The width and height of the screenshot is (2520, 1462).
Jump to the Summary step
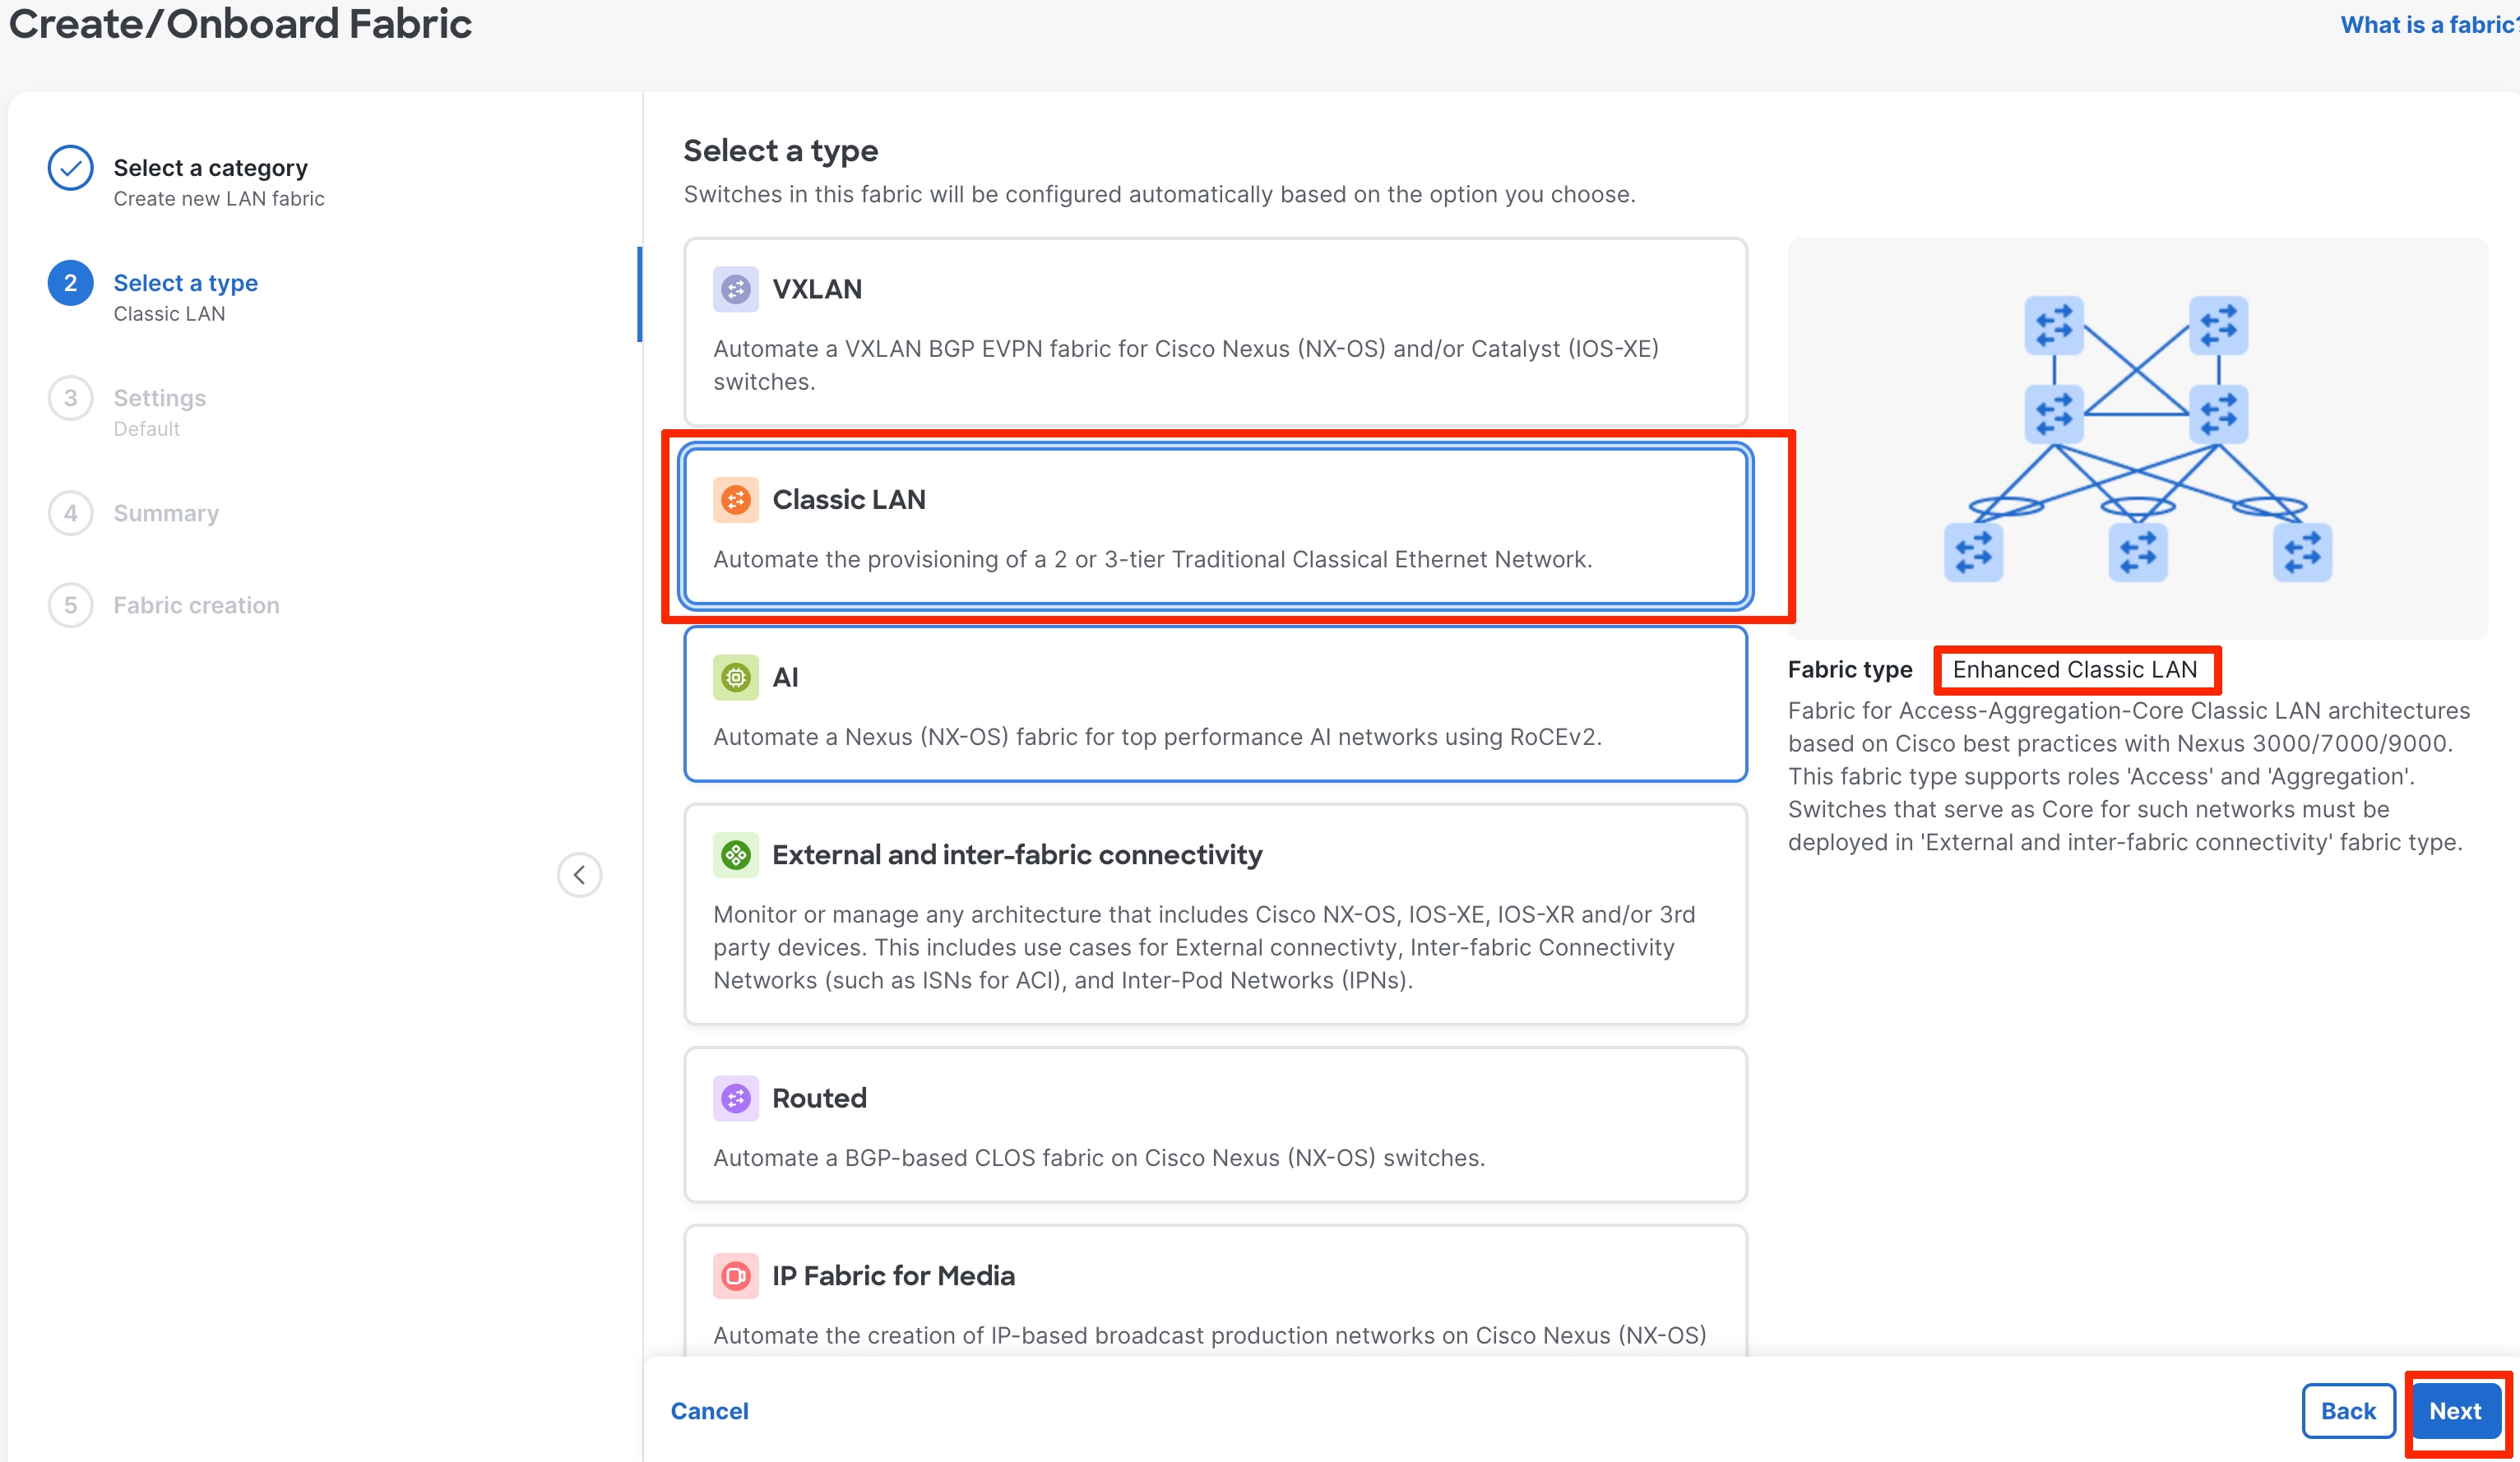166,513
